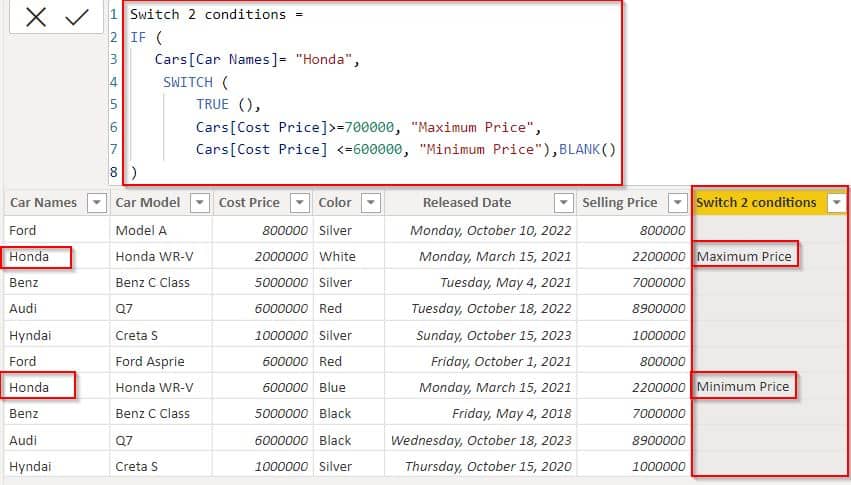Click the Cost Price "800000" in the Model A row
This screenshot has width=851, height=485.
(285, 231)
